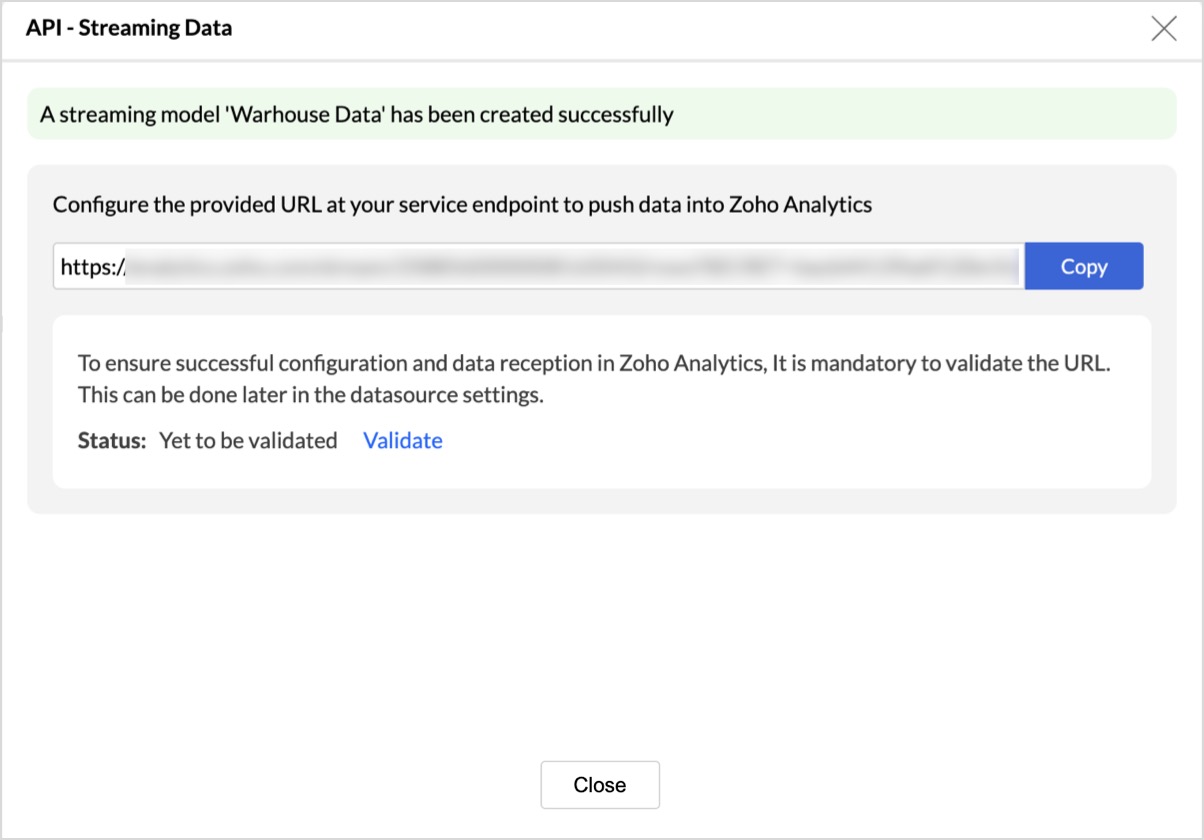Click the blurred portion of the URL
Image resolution: width=1204 pixels, height=840 pixels.
click(x=572, y=267)
